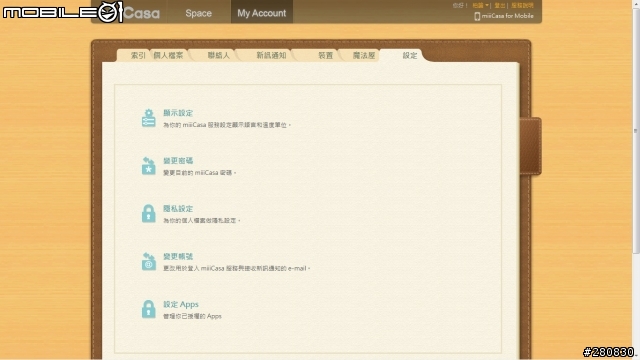This screenshot has height=360, width=640.
Task: Open the 魔法屋 tab
Action: (x=364, y=56)
